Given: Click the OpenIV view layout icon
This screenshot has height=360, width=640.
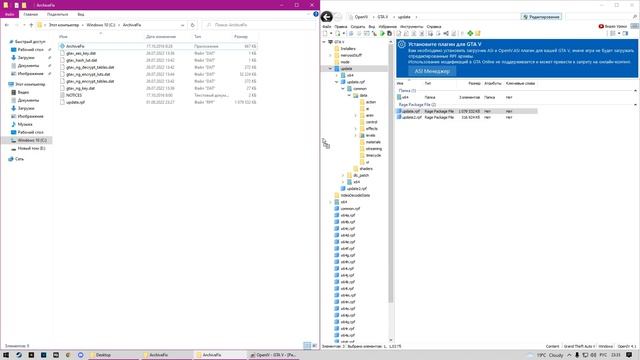Looking at the screenshot, I should pos(613,33).
